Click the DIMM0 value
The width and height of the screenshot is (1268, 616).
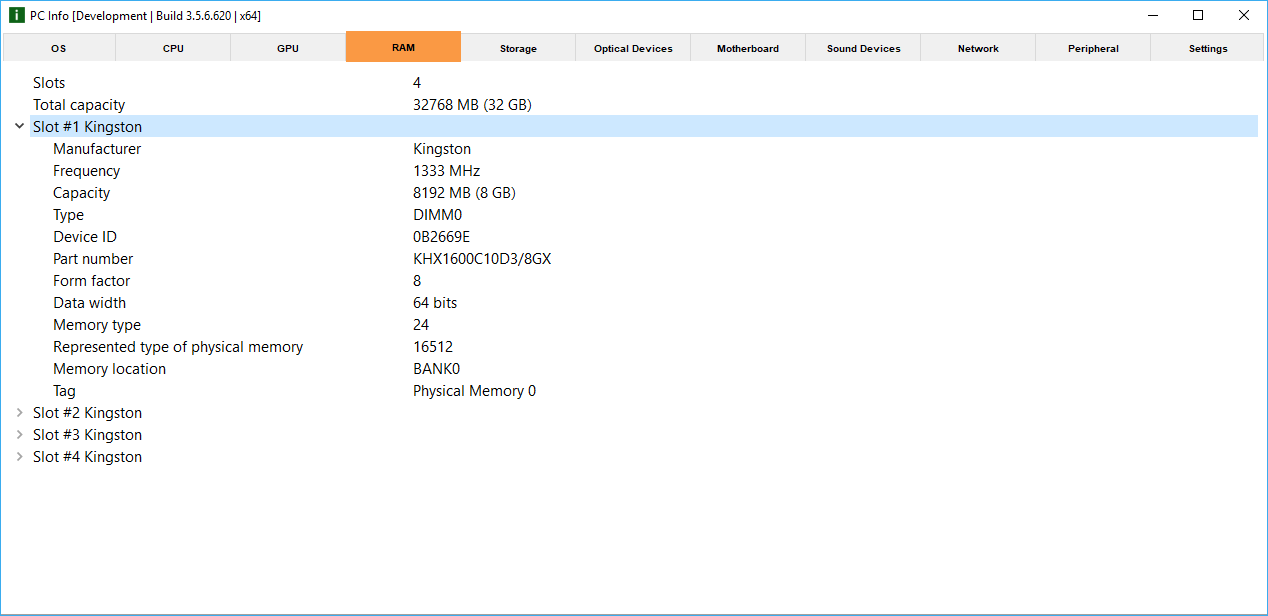click(x=438, y=215)
